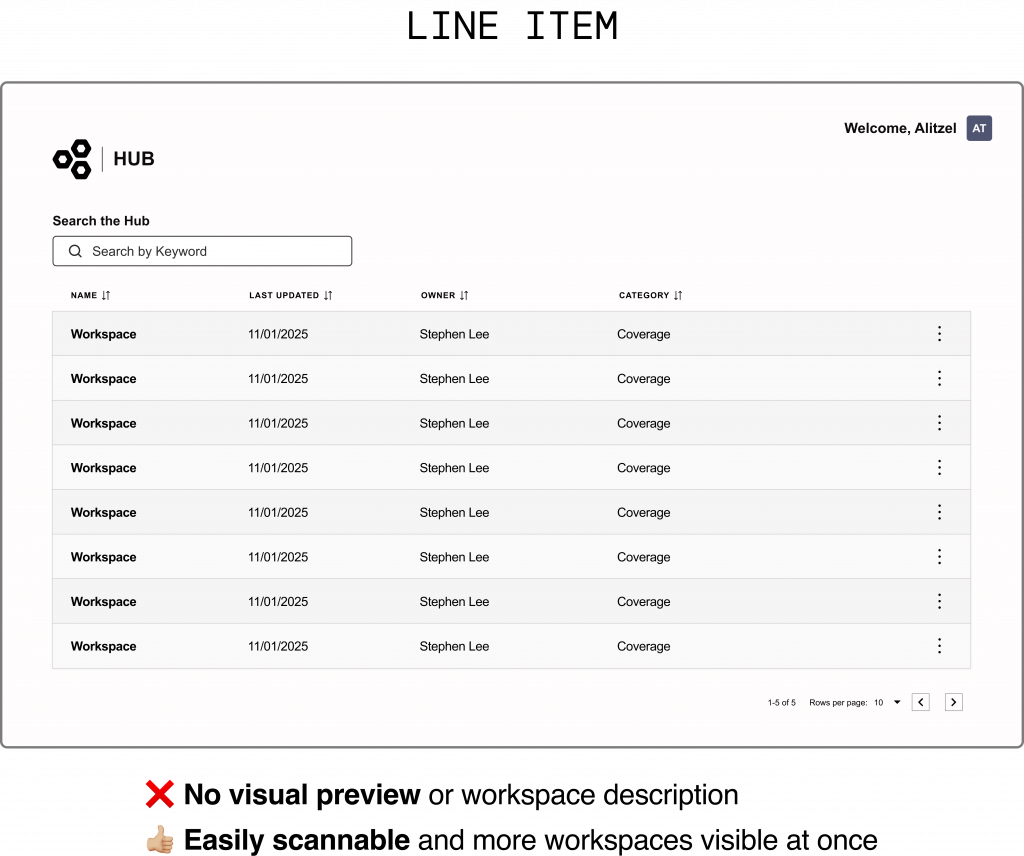
Task: Open three-dot menu for first Workspace row
Action: (939, 334)
